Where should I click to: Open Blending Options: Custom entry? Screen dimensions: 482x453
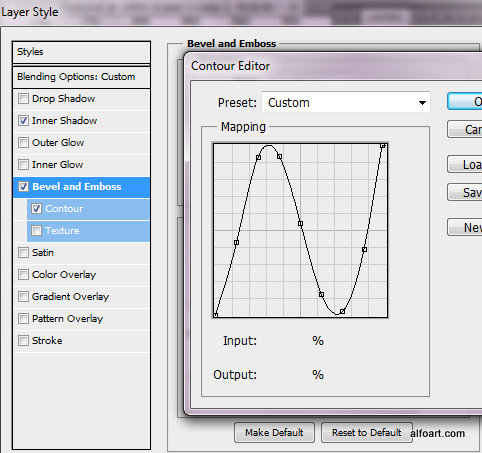pyautogui.click(x=82, y=77)
